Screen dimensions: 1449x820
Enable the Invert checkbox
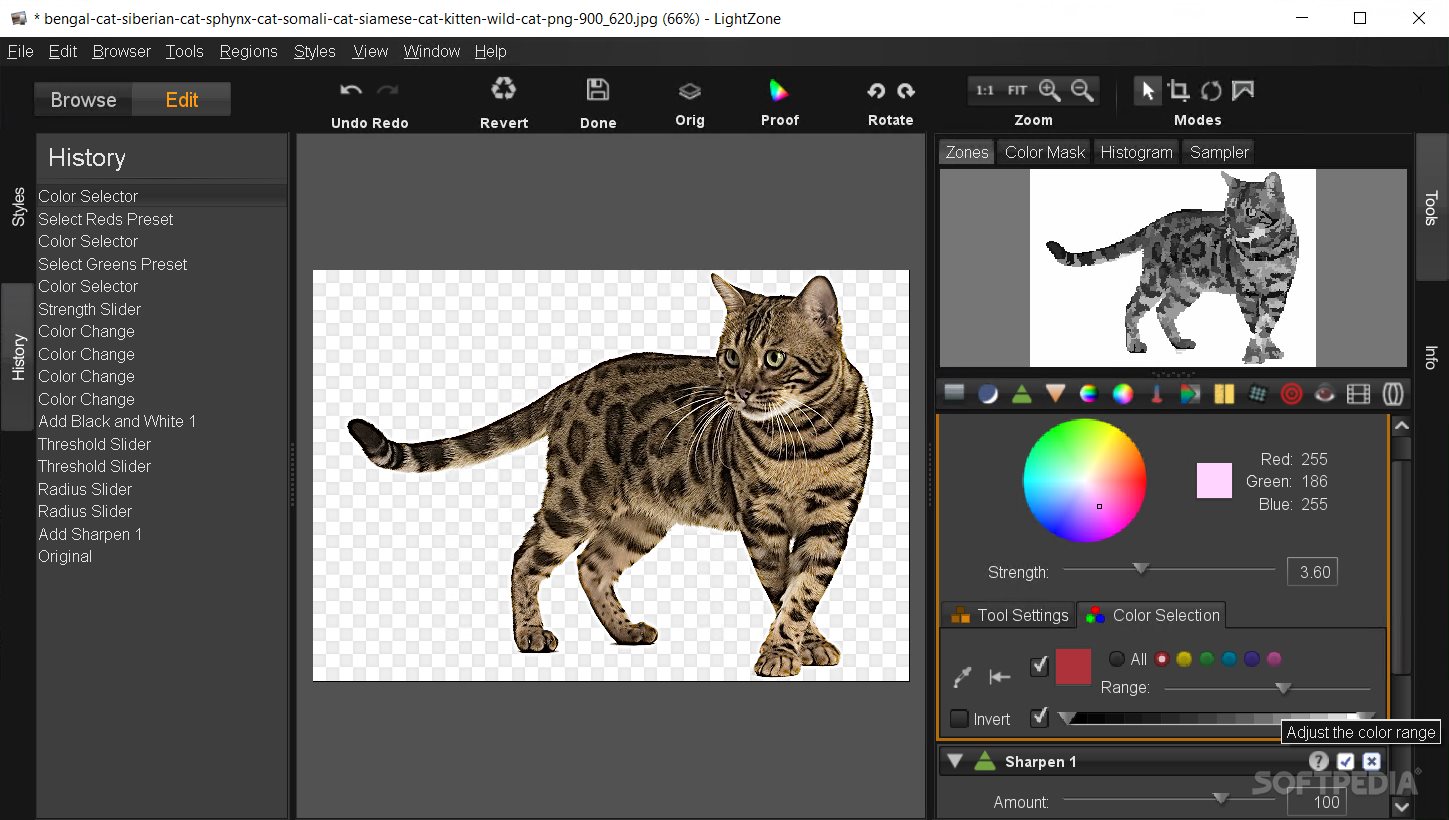coord(958,718)
